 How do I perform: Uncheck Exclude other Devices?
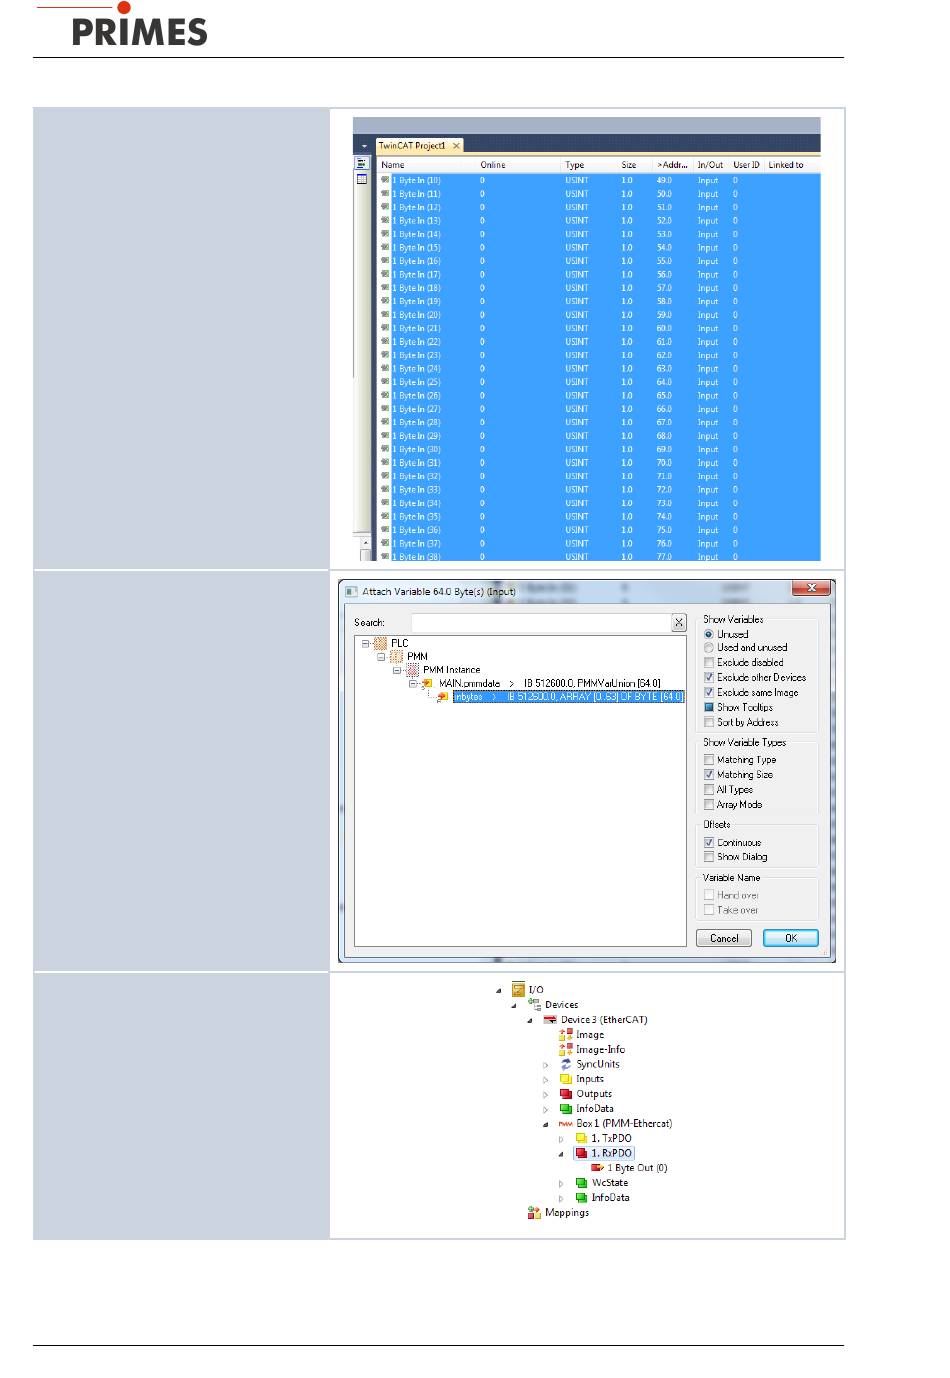click(709, 677)
